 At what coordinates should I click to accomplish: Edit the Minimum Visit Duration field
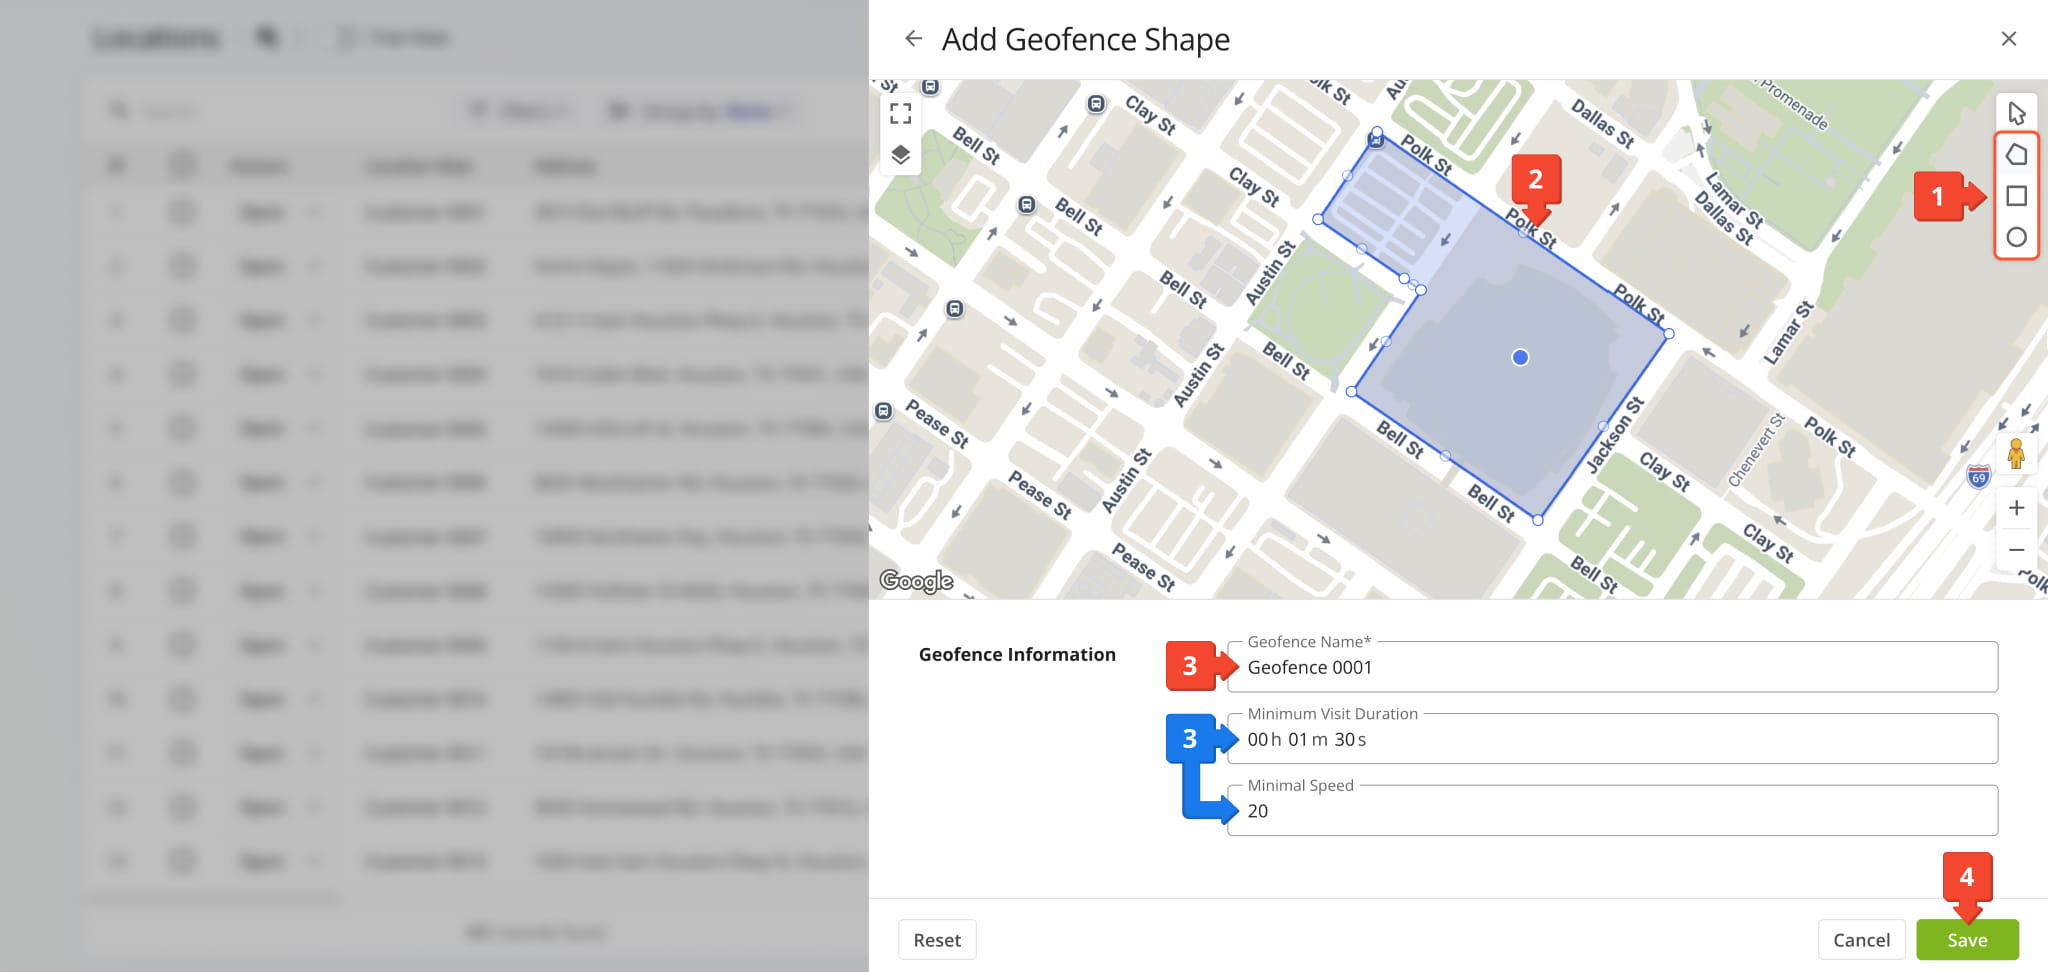[x=1612, y=739]
